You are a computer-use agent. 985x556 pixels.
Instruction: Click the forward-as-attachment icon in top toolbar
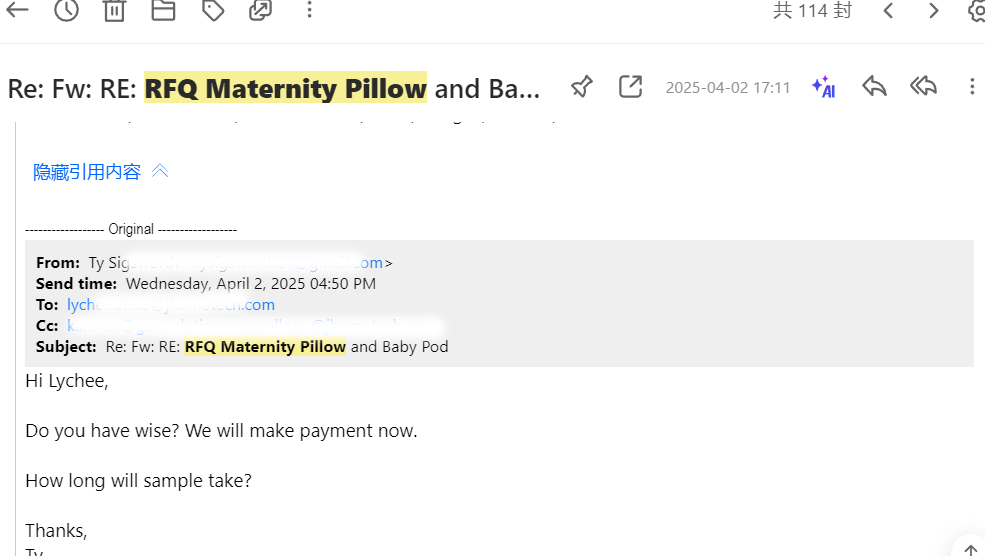(260, 10)
